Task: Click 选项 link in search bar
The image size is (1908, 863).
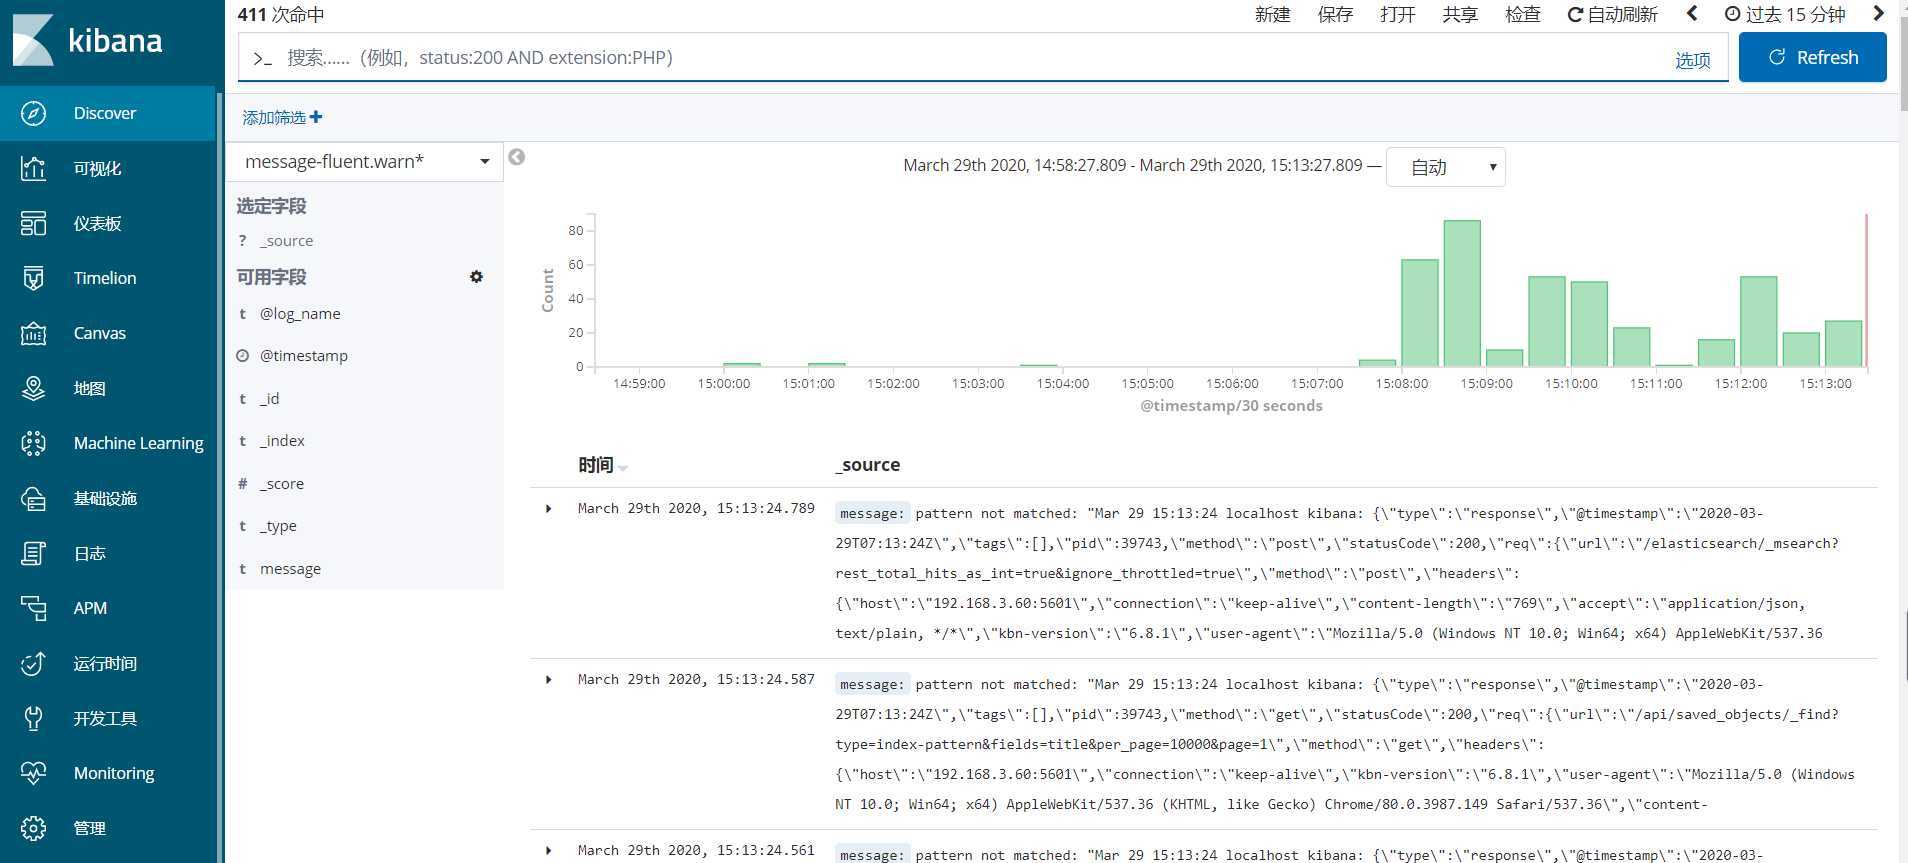Action: (x=1692, y=60)
